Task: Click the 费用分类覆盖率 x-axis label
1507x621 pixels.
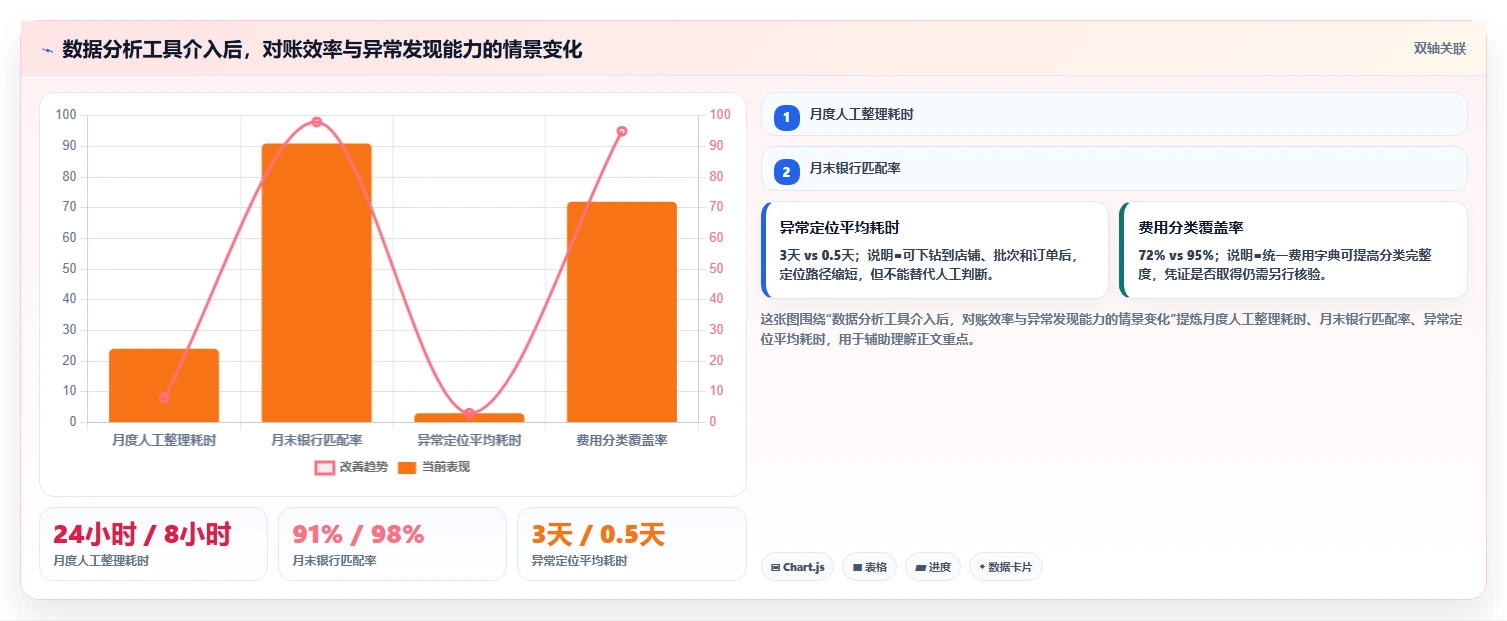Action: coord(622,440)
